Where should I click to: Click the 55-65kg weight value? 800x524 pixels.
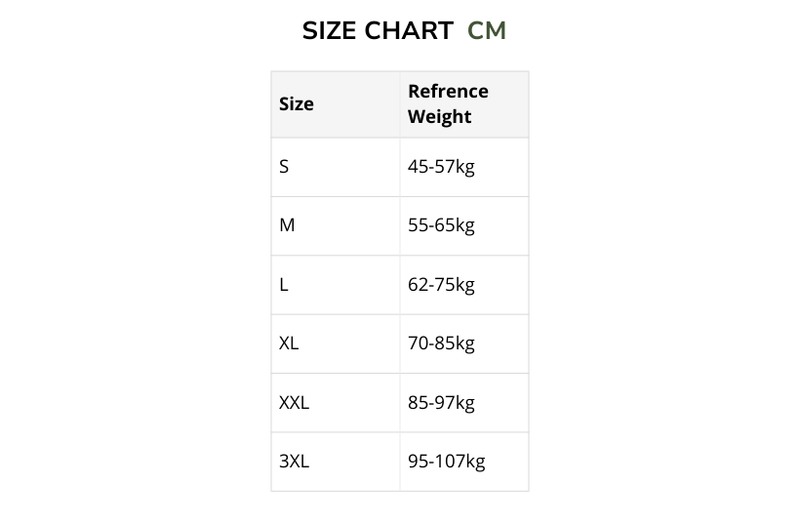pyautogui.click(x=441, y=226)
